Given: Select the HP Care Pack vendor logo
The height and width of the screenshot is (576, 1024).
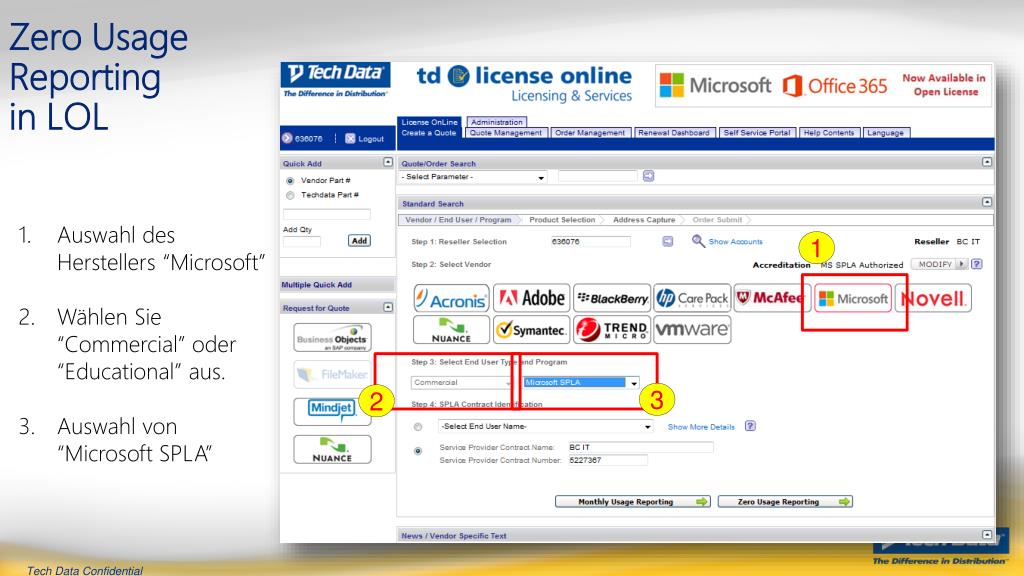Looking at the screenshot, I should 692,298.
